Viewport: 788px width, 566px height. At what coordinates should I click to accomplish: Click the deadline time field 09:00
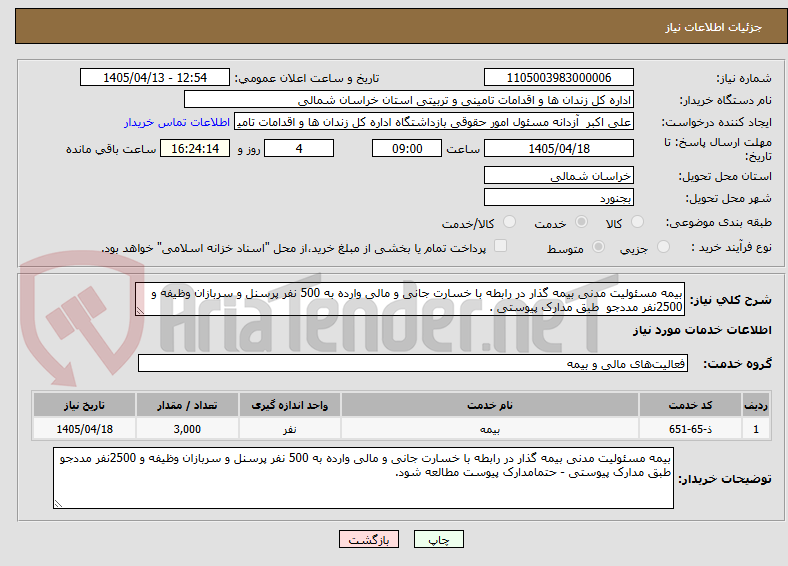pyautogui.click(x=407, y=148)
